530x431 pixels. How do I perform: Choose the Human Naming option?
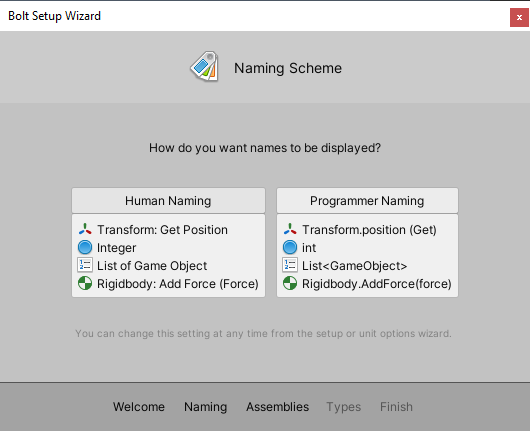tap(168, 200)
